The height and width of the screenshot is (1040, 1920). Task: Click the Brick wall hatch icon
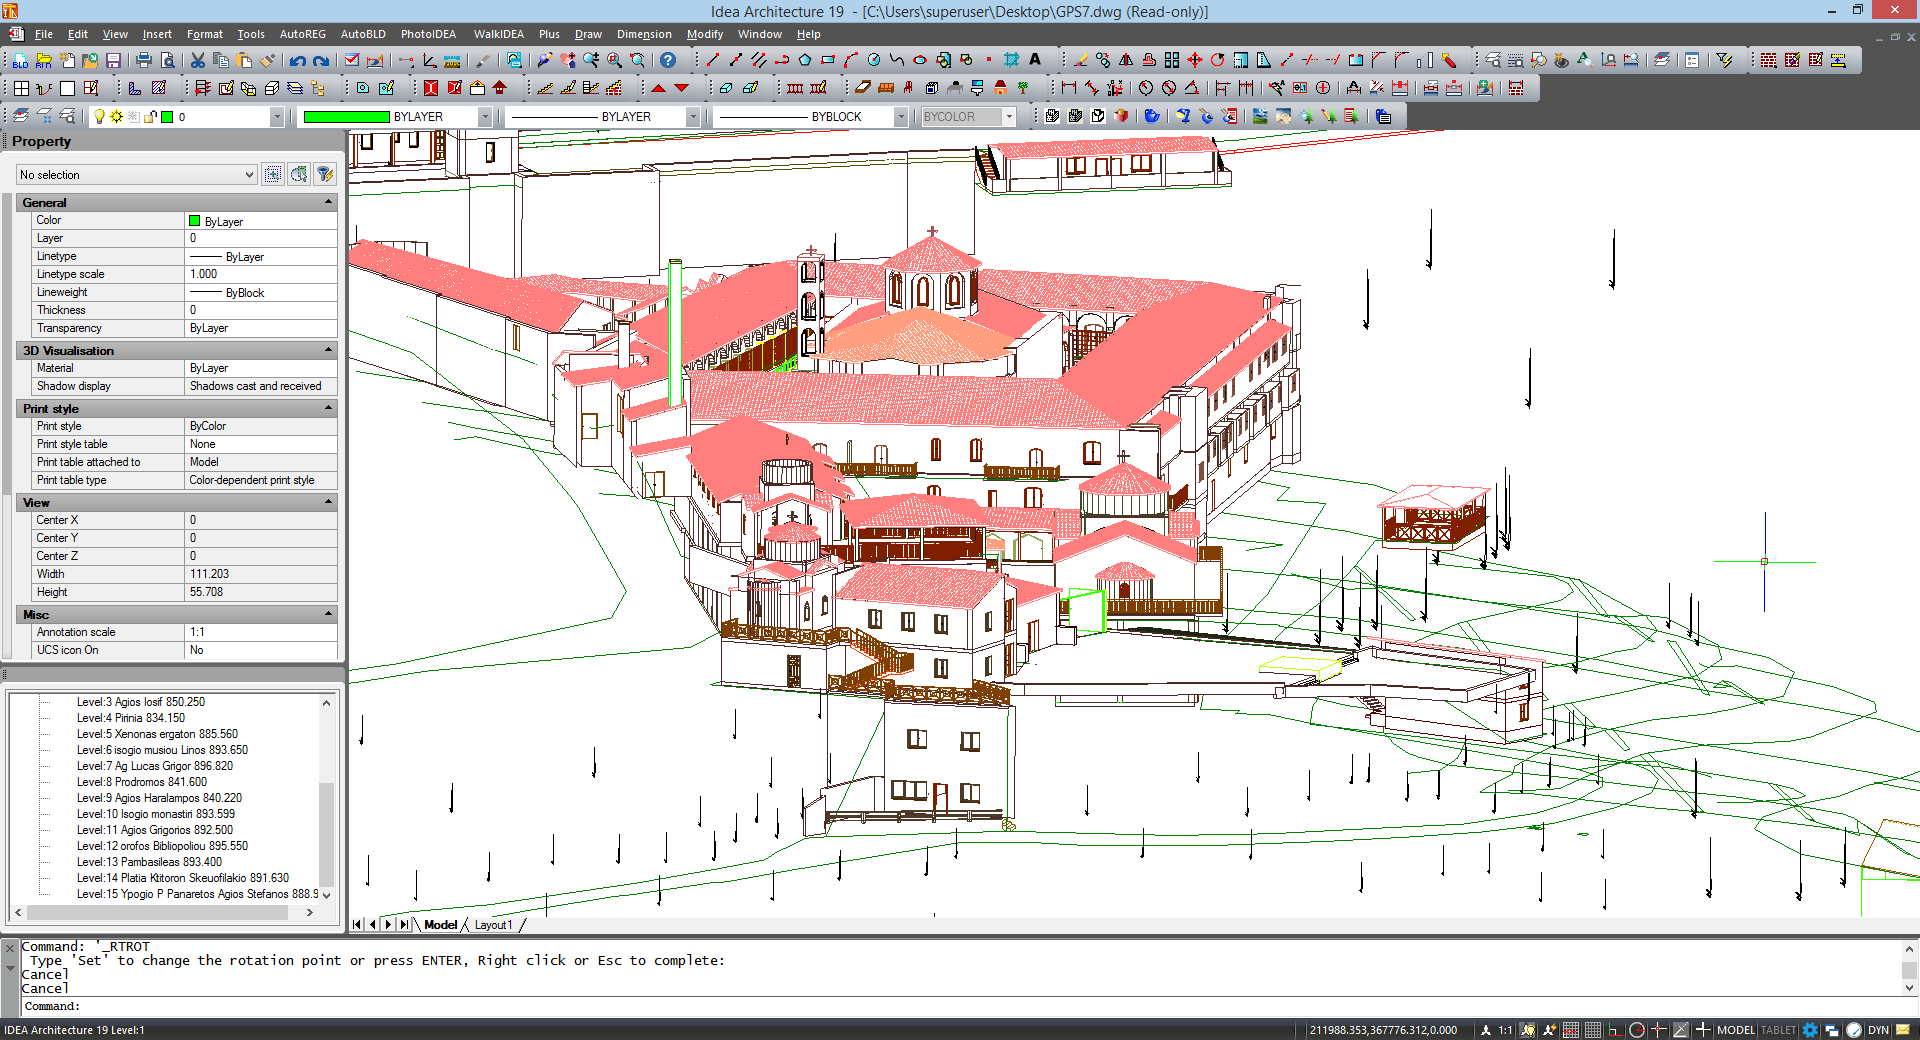(x=1768, y=60)
